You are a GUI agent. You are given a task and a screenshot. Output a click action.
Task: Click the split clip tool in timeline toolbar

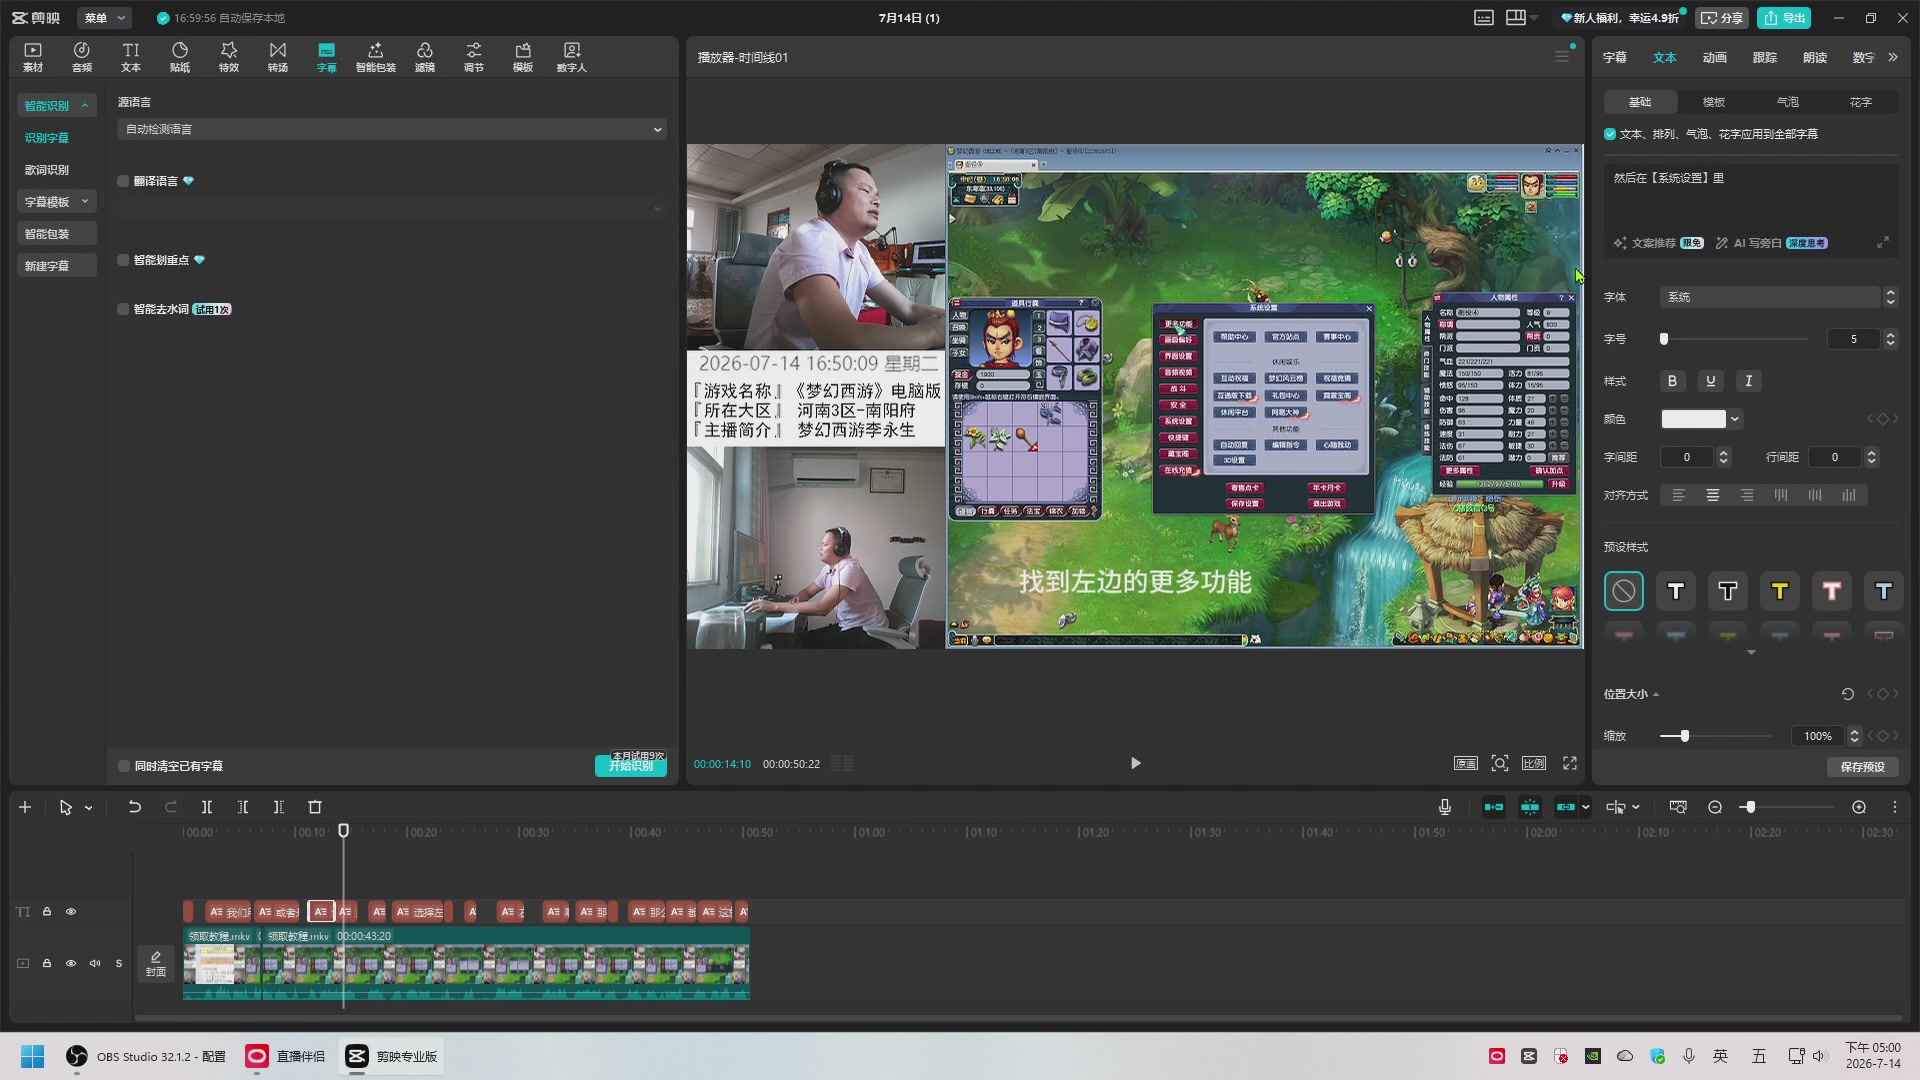[x=207, y=807]
